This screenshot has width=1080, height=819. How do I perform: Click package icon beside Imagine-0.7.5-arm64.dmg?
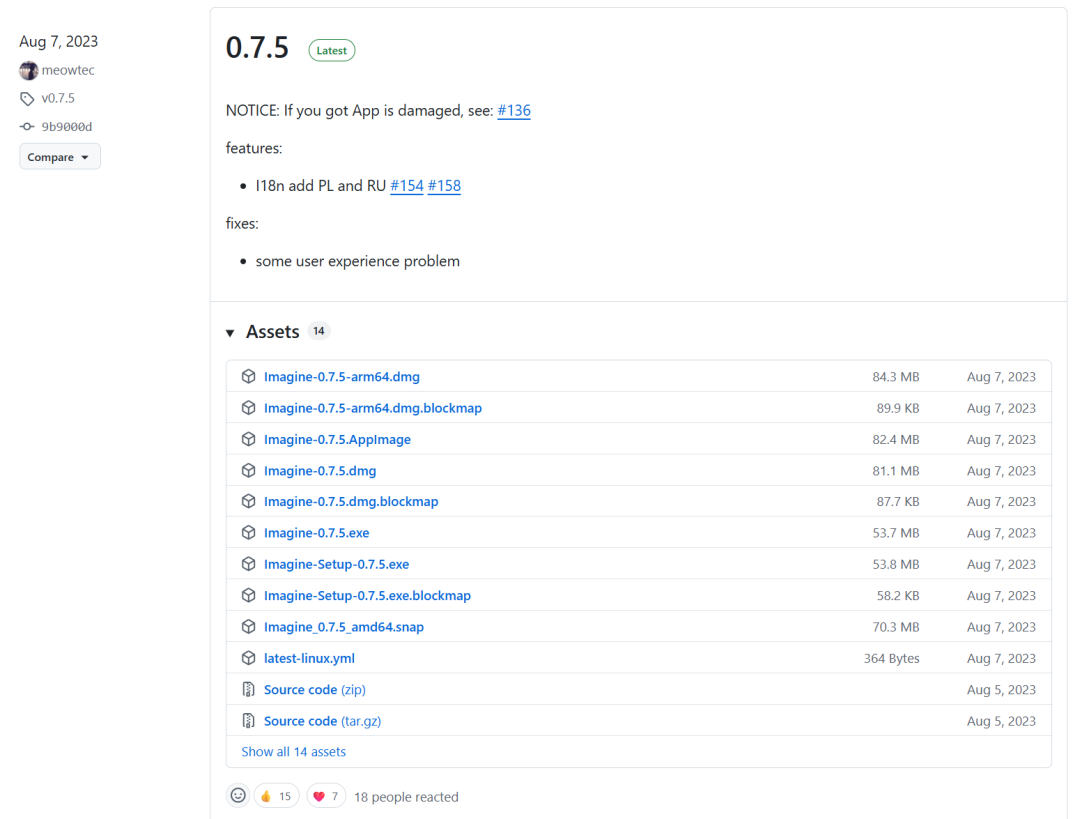tap(249, 377)
